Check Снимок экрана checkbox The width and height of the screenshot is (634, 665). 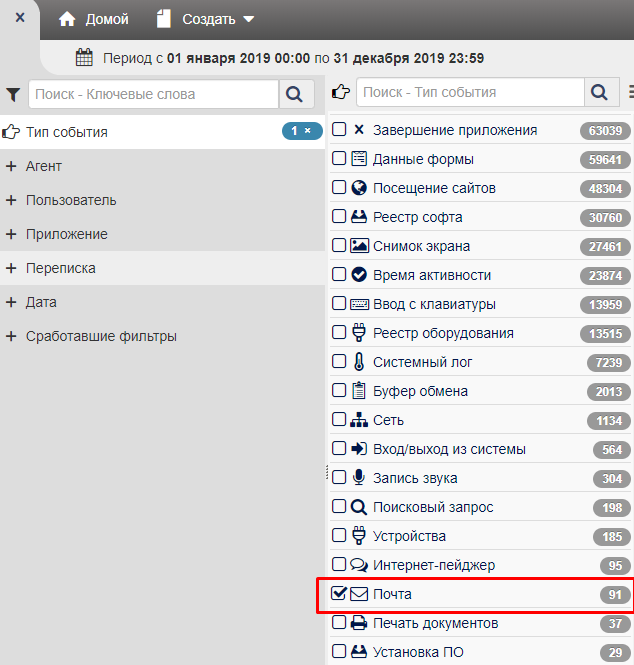click(339, 245)
